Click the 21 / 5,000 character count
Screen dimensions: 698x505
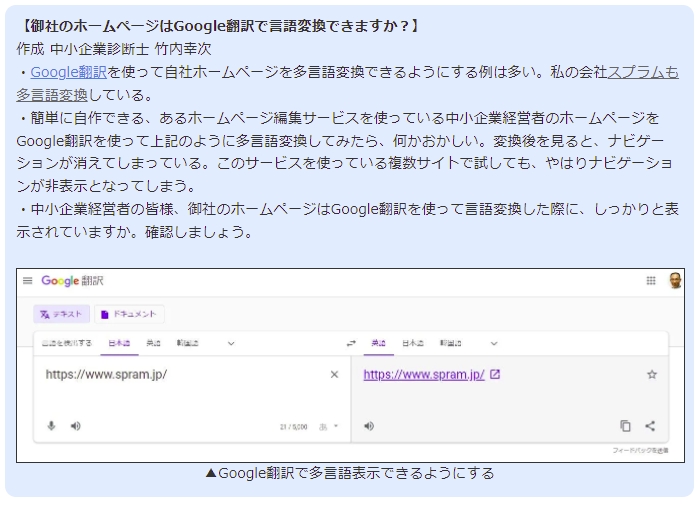(293, 427)
